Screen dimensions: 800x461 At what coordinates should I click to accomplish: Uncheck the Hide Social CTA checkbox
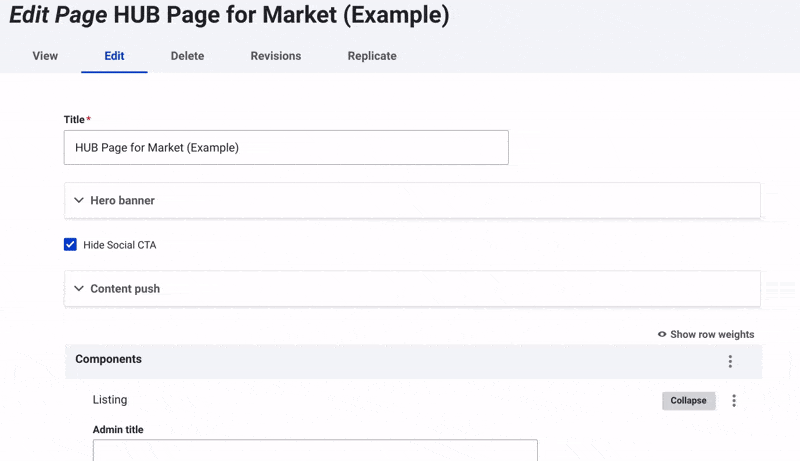tap(70, 244)
